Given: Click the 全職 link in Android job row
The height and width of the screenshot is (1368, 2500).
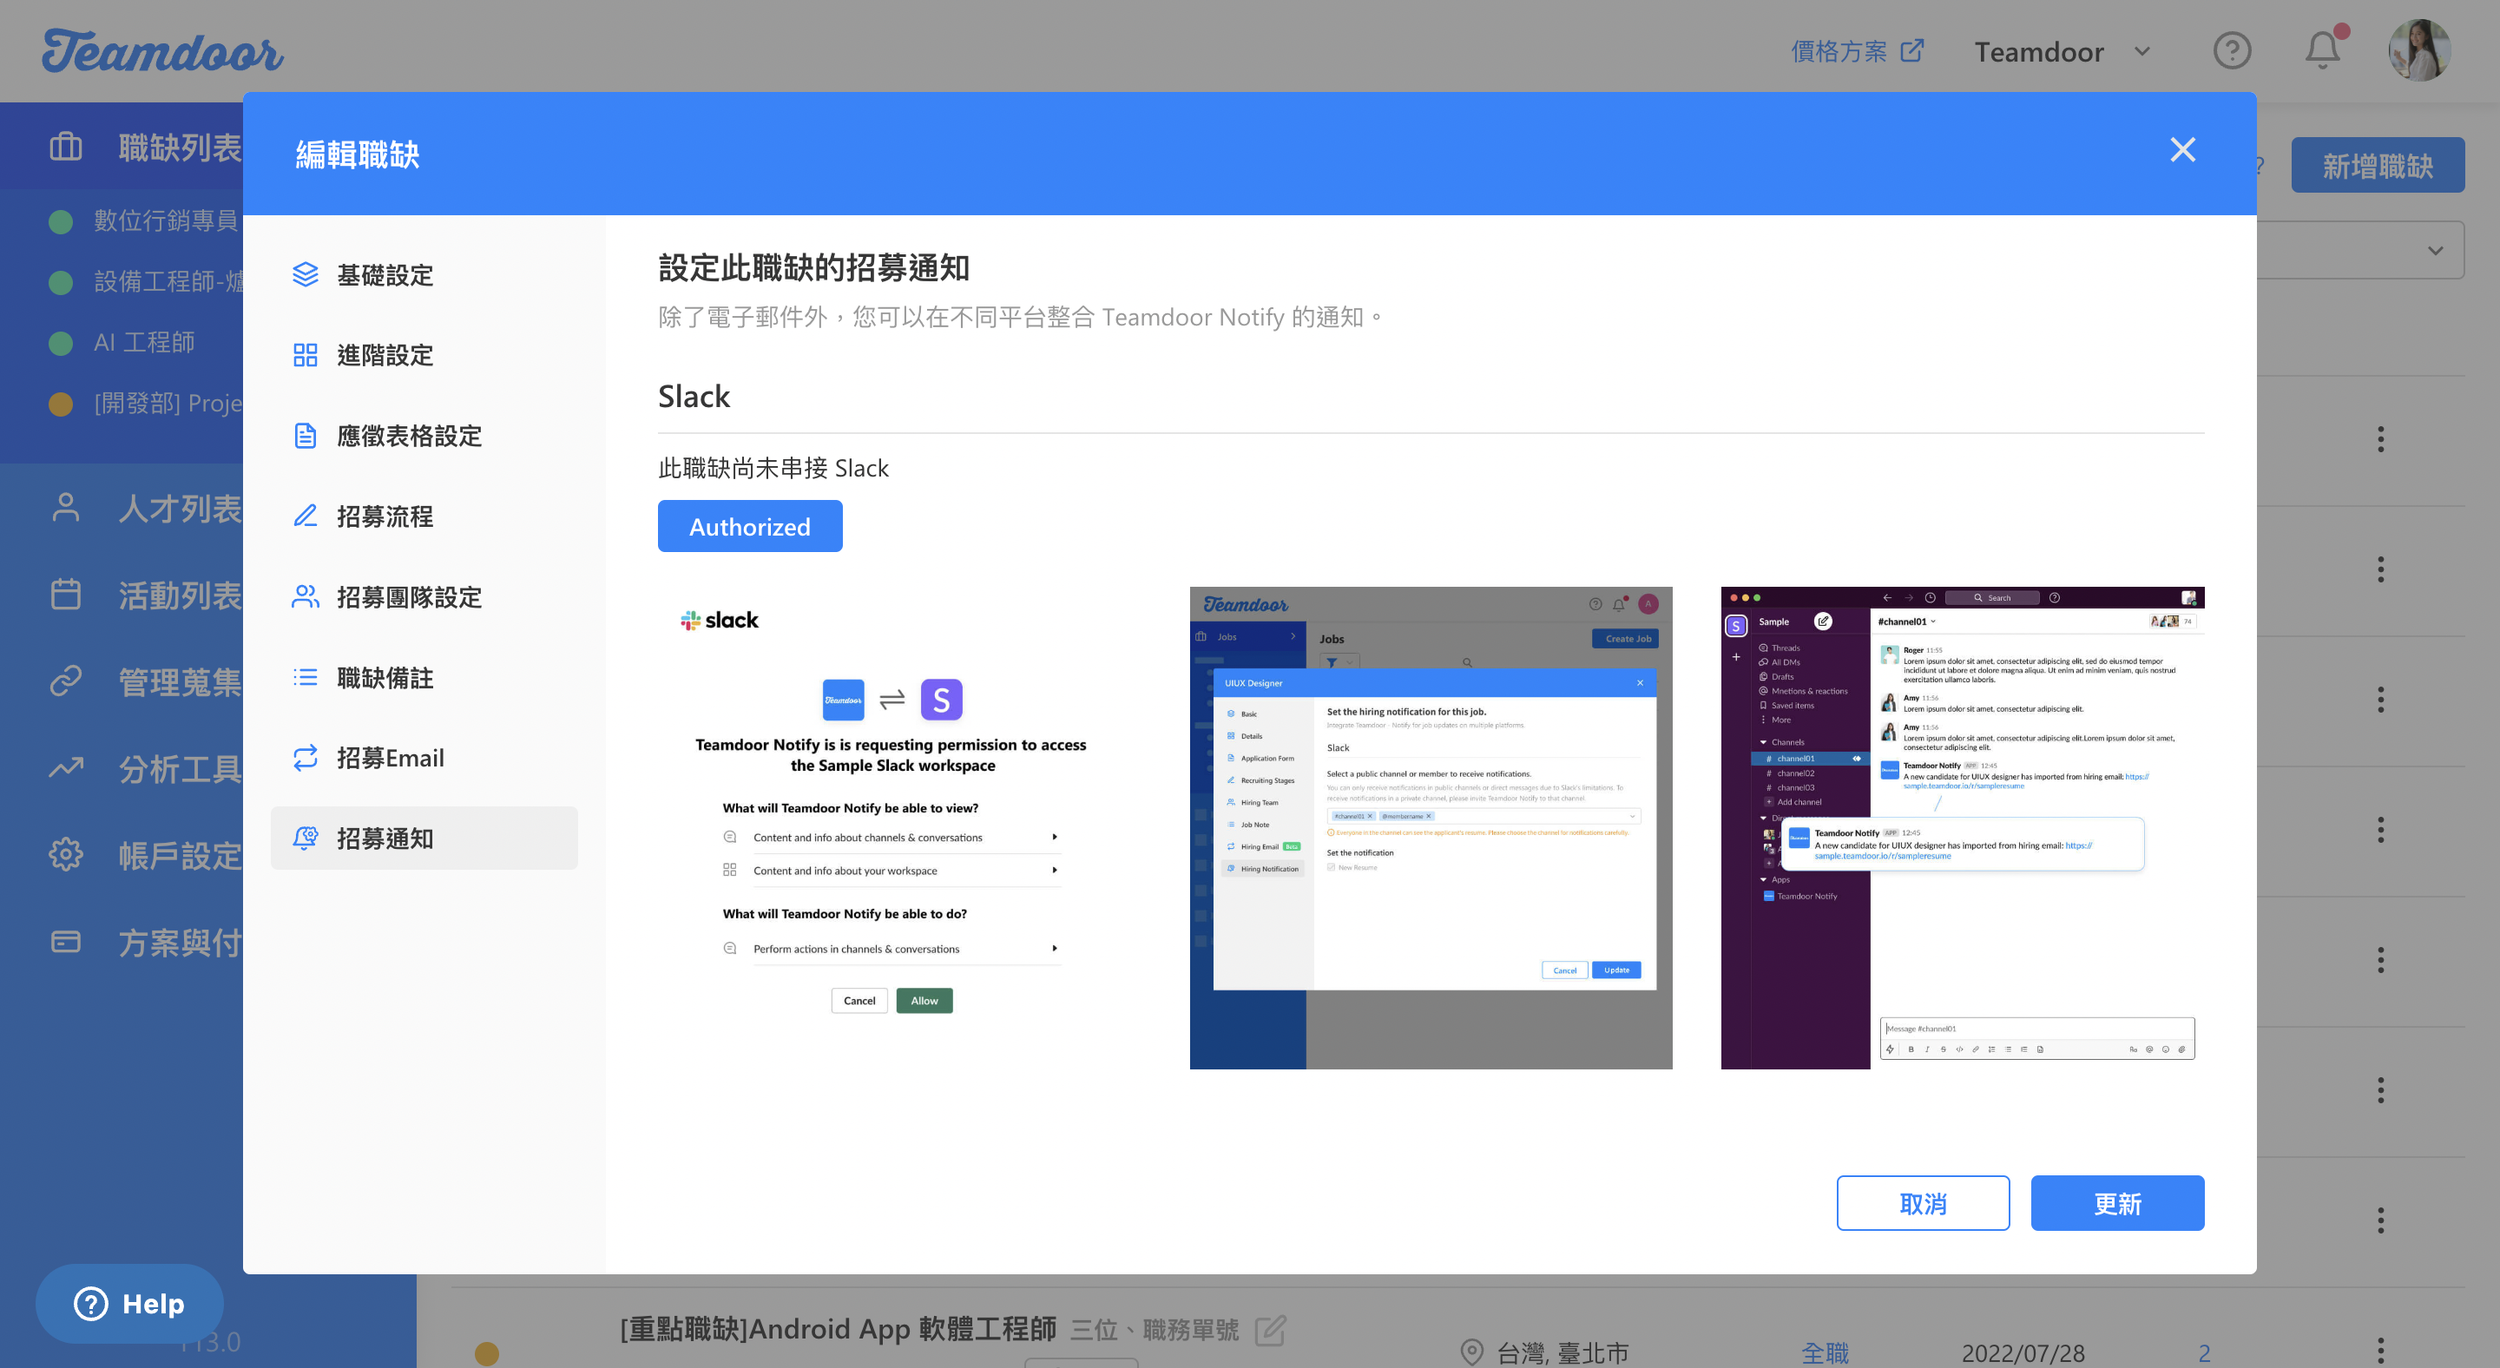Looking at the screenshot, I should (1825, 1353).
